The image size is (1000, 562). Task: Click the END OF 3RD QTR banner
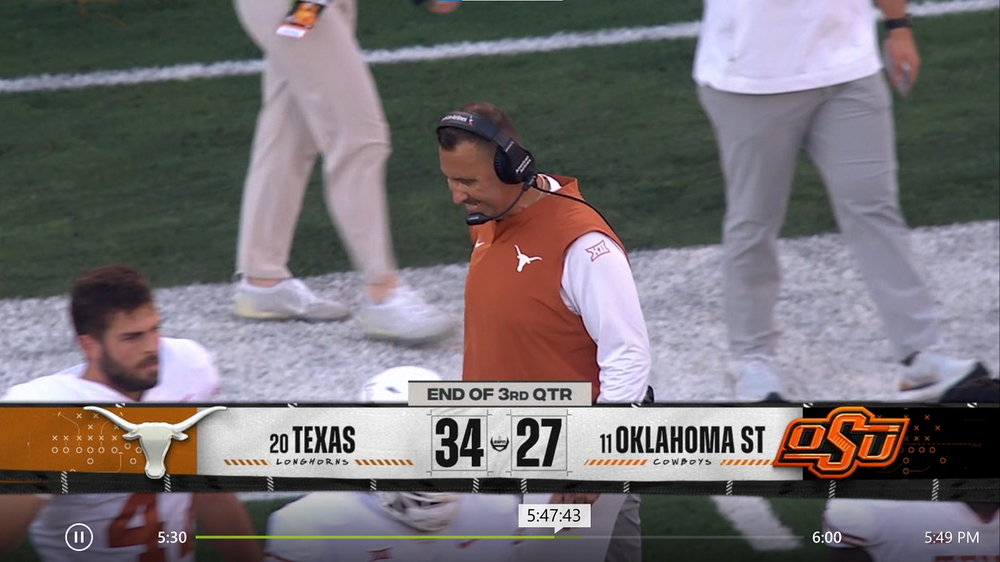pos(500,394)
